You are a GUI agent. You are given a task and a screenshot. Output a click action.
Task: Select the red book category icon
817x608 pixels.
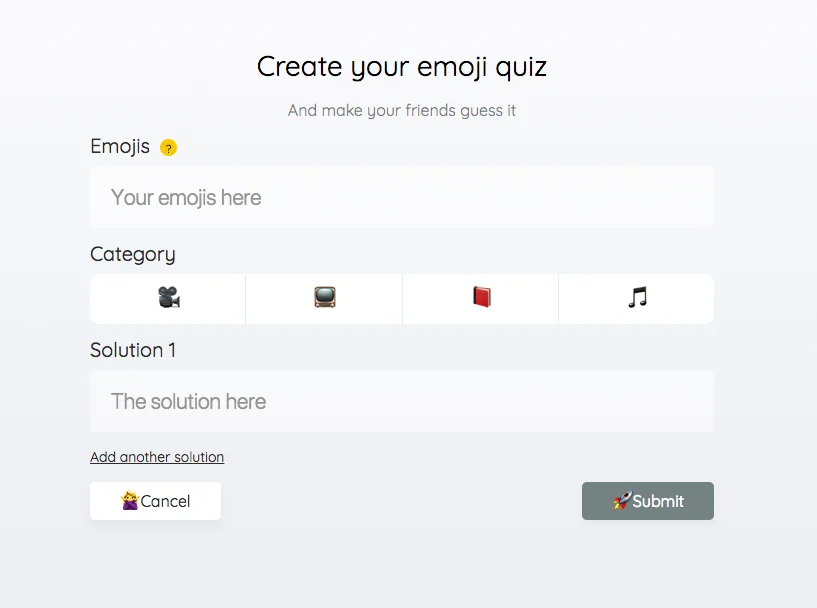coord(480,298)
